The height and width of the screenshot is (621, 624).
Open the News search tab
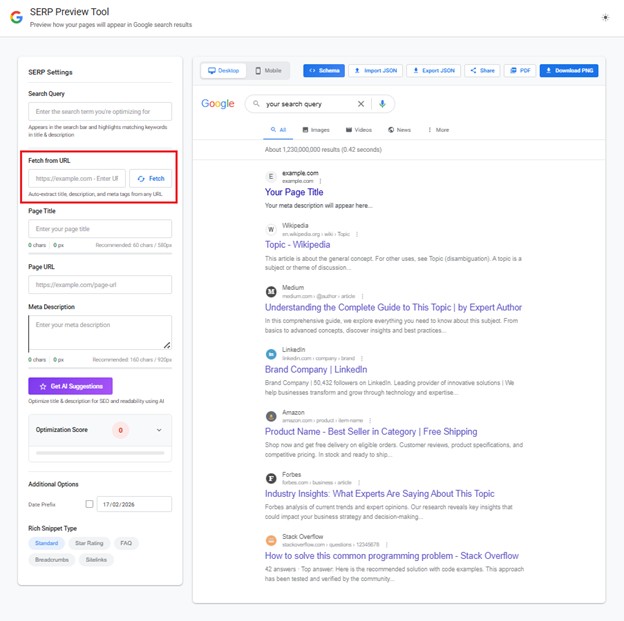(398, 130)
